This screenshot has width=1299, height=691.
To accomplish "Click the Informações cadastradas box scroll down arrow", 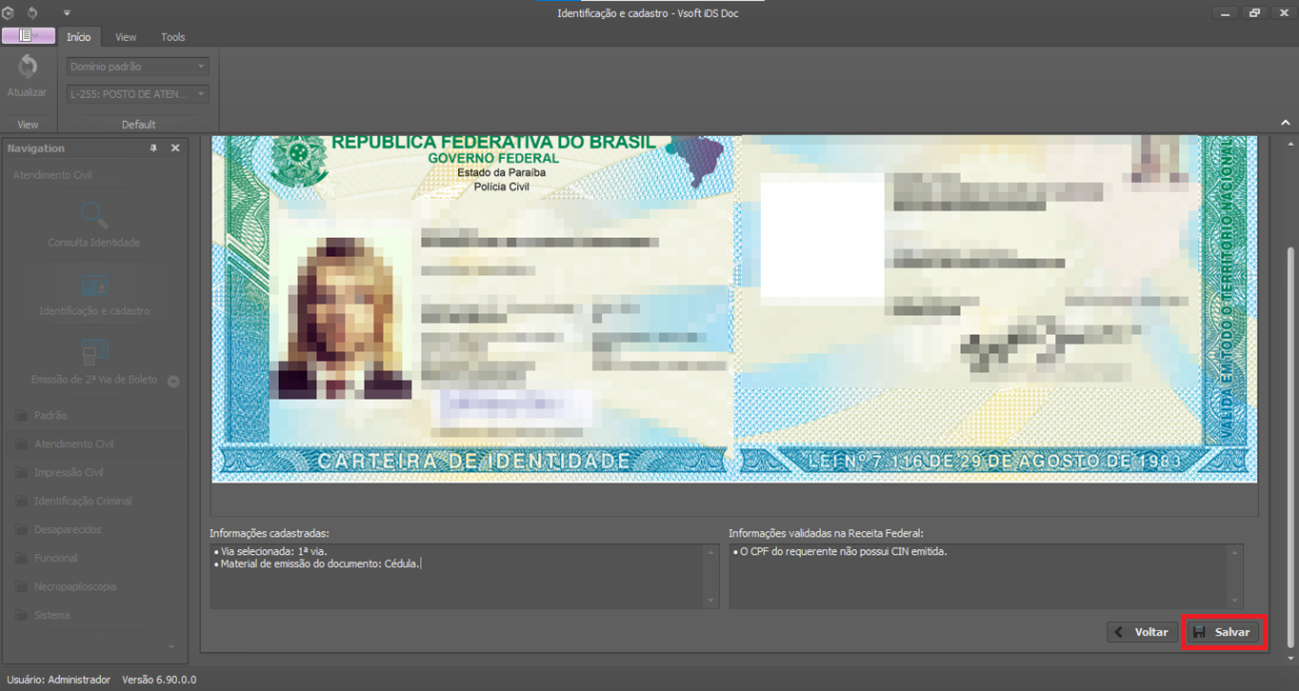I will (712, 600).
